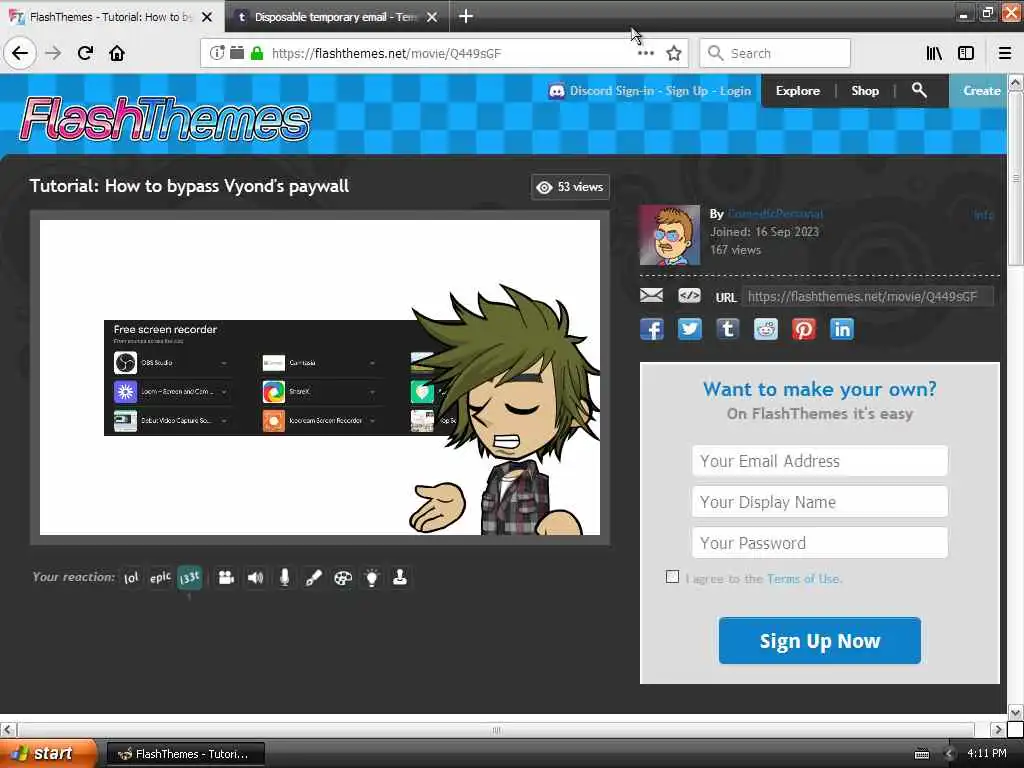This screenshot has height=768, width=1024.
Task: Share on Twitter
Action: 690,329
